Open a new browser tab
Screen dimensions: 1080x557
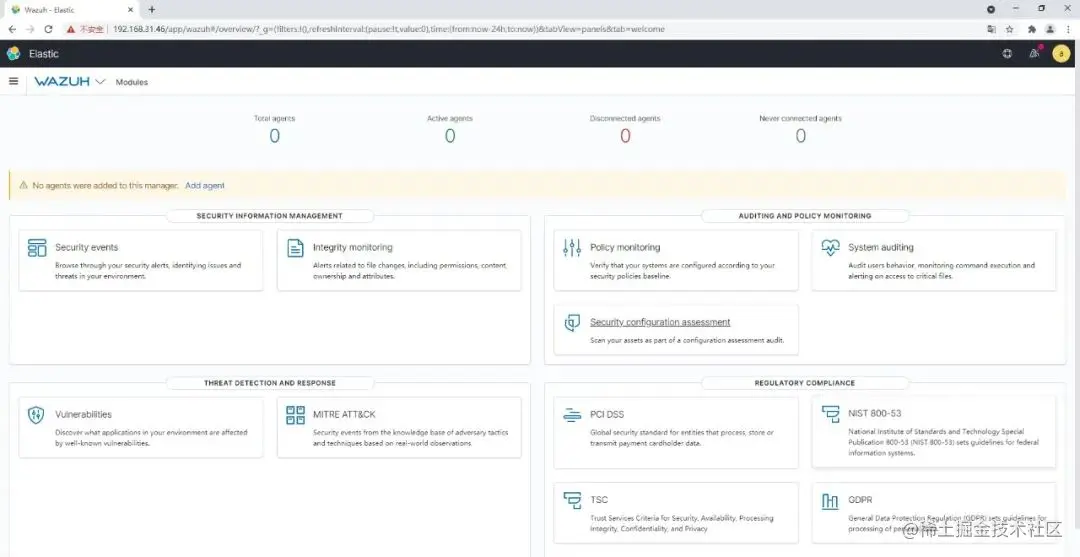152,10
